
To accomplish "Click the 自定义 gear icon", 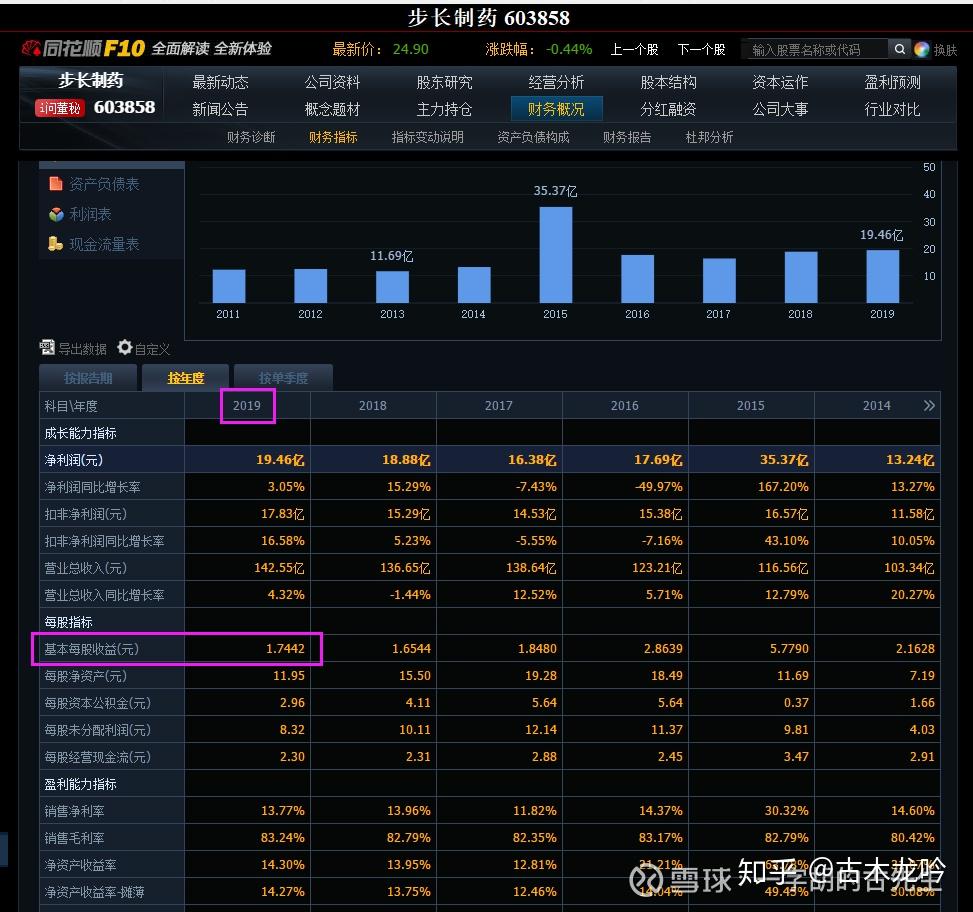I will pos(125,347).
